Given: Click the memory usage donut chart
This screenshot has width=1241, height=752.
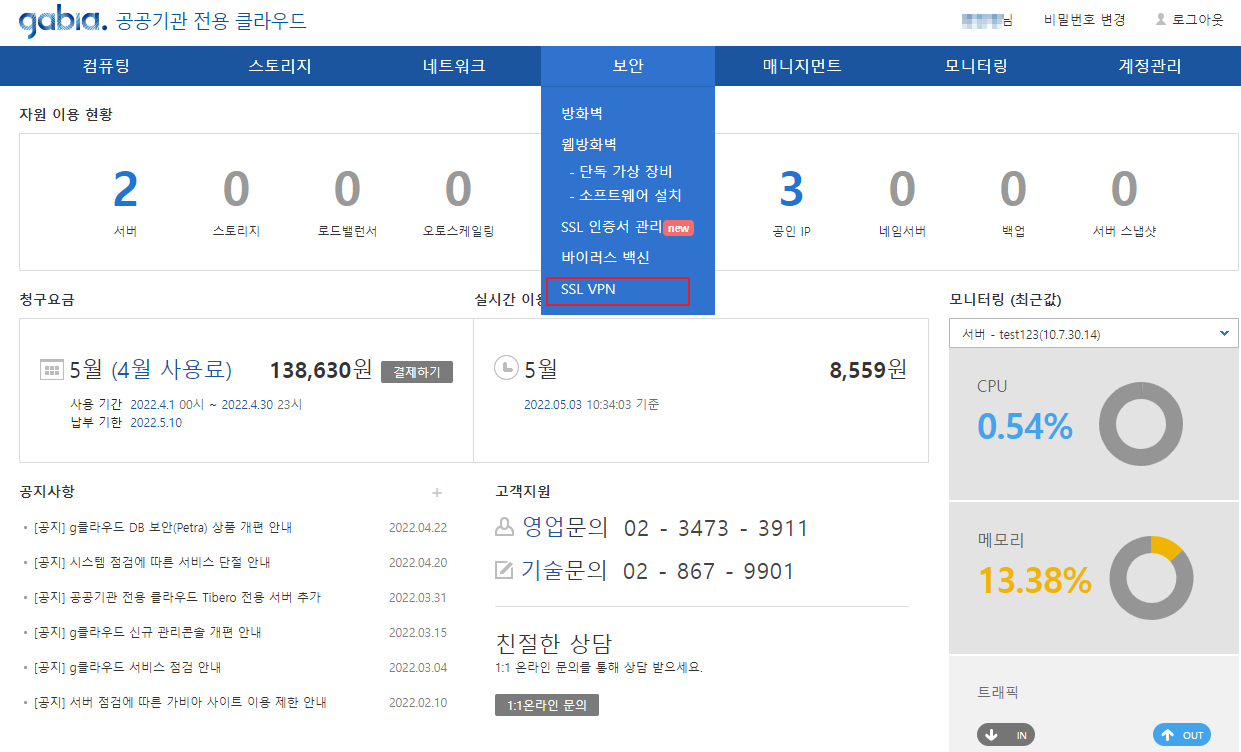Looking at the screenshot, I should pos(1150,578).
